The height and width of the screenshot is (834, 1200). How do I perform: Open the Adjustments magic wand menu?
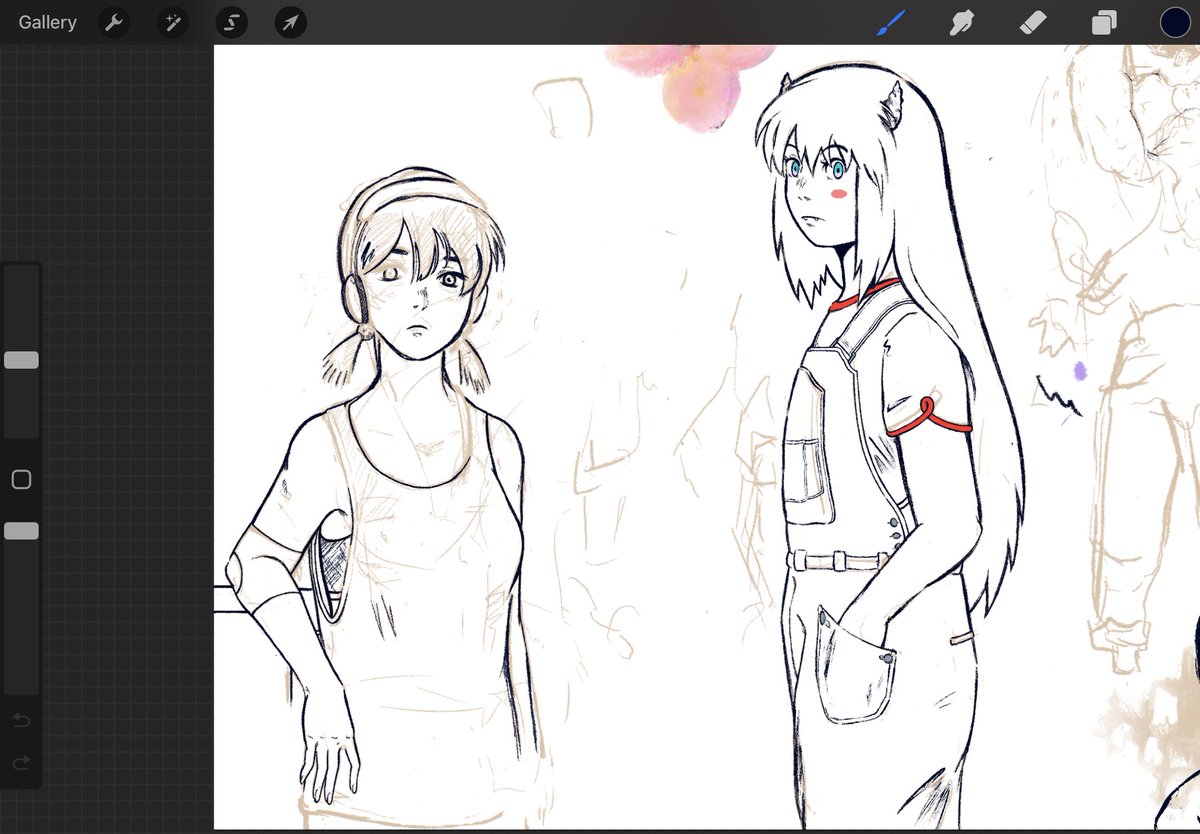tap(173, 22)
